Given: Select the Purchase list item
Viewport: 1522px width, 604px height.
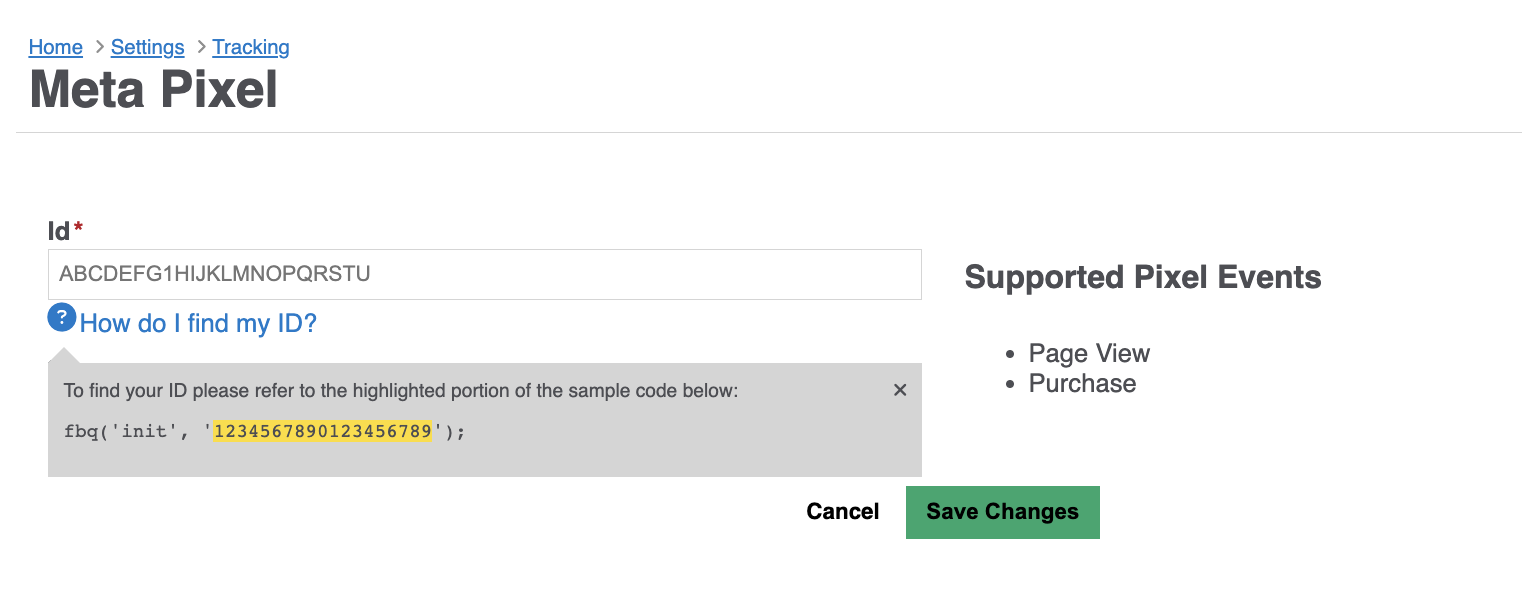Looking at the screenshot, I should point(1082,383).
